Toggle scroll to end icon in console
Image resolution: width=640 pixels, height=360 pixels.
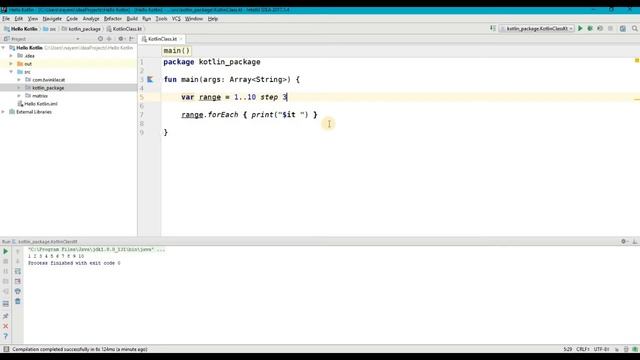[18, 281]
